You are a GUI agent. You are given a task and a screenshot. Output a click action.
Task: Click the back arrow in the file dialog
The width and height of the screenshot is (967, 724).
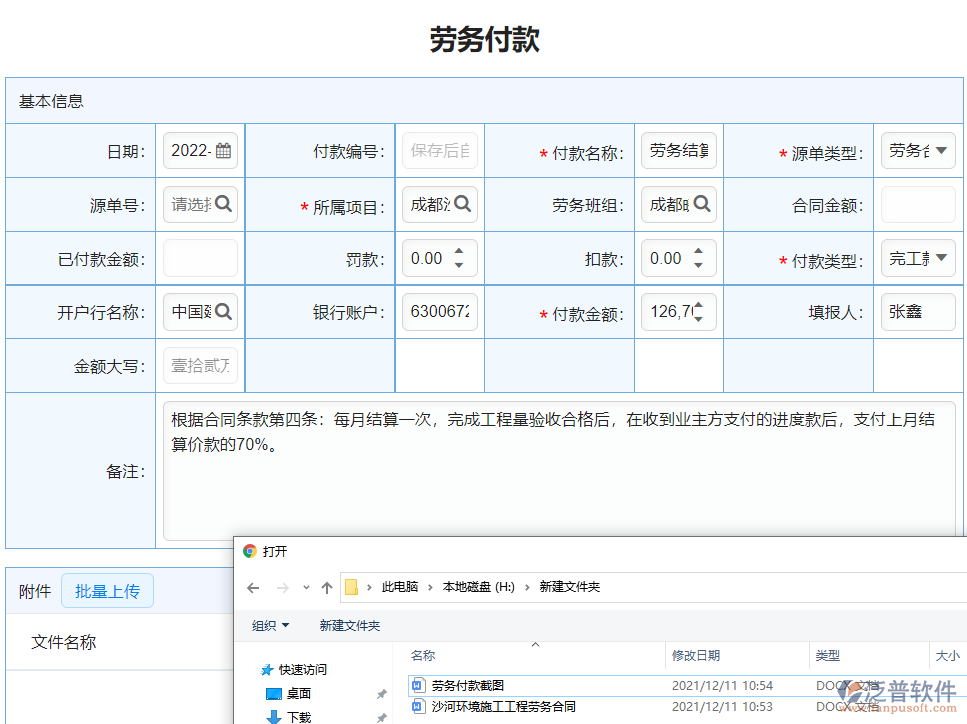click(x=252, y=587)
